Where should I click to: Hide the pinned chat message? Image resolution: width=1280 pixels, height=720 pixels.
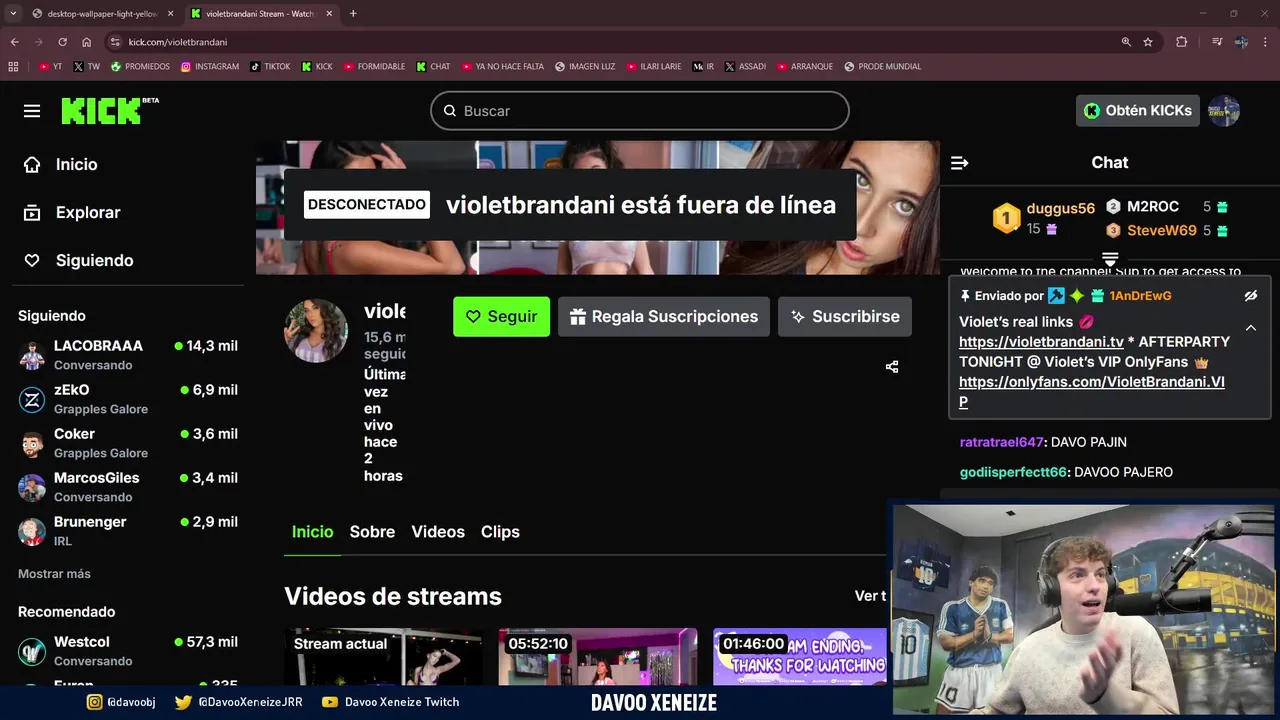click(1250, 296)
